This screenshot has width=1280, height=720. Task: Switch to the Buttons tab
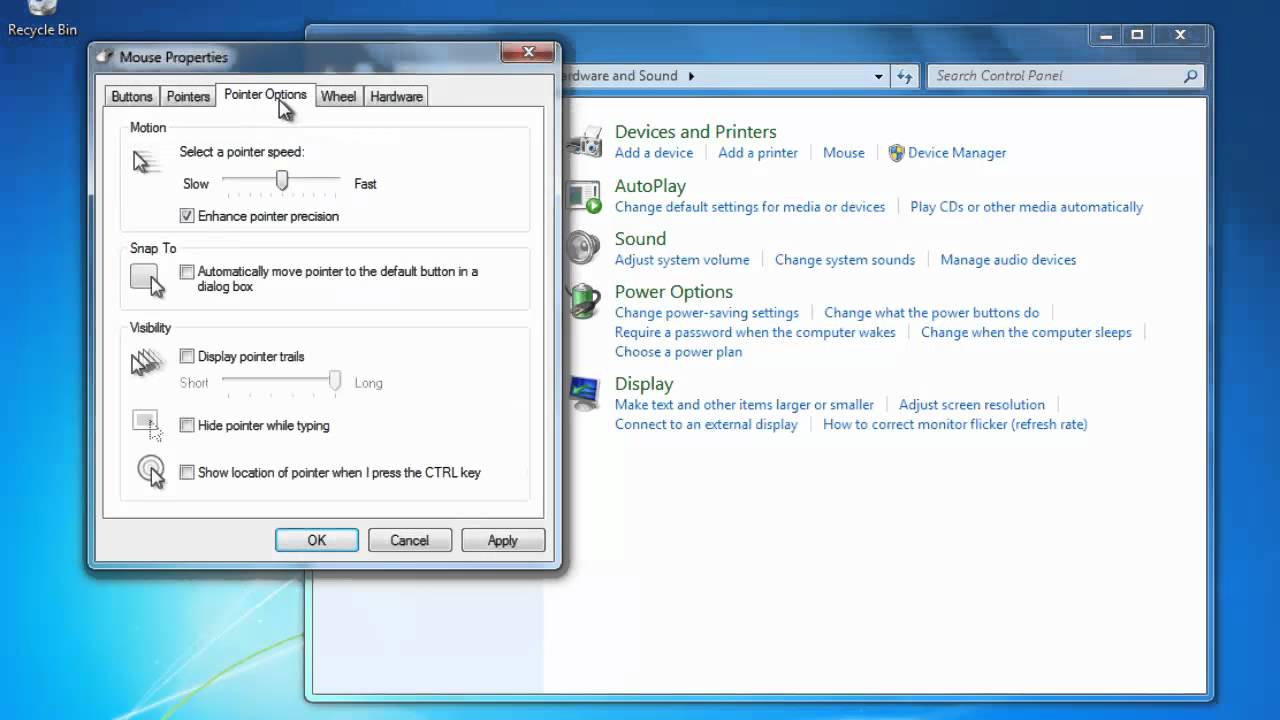click(132, 96)
